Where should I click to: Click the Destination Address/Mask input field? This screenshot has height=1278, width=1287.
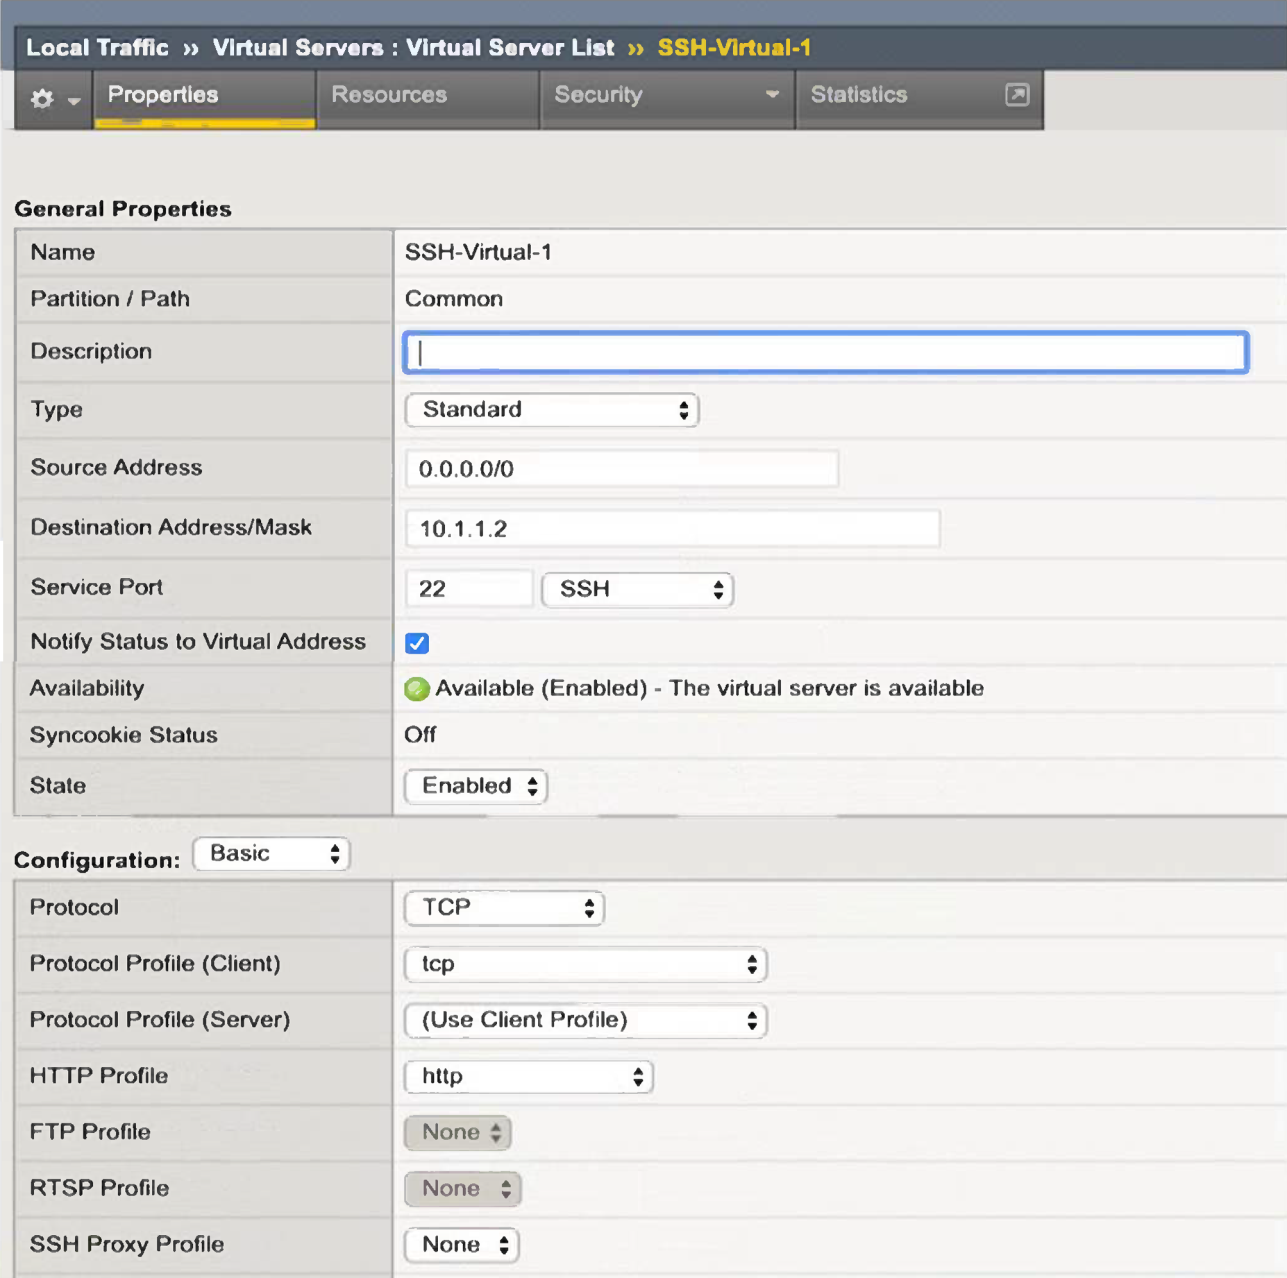[x=672, y=529]
